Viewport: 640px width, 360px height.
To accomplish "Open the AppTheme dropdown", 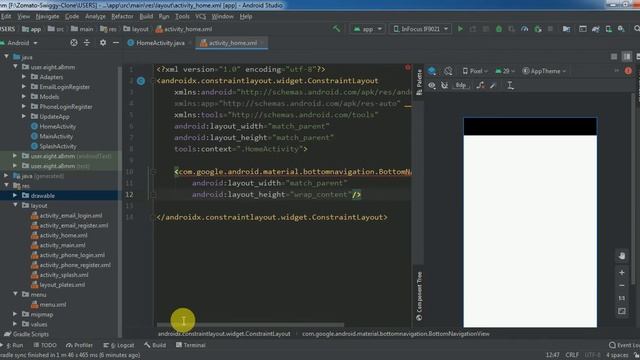I will (544, 71).
